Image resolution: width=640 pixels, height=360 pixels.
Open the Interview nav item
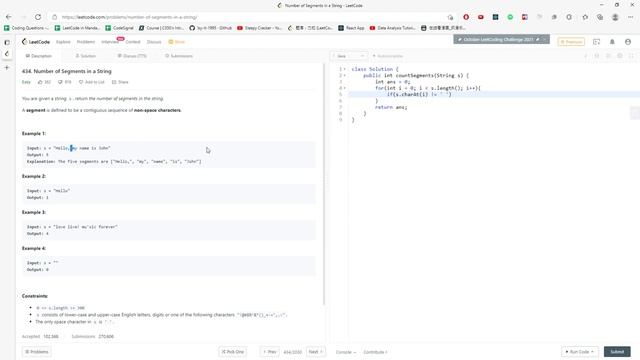coord(110,42)
